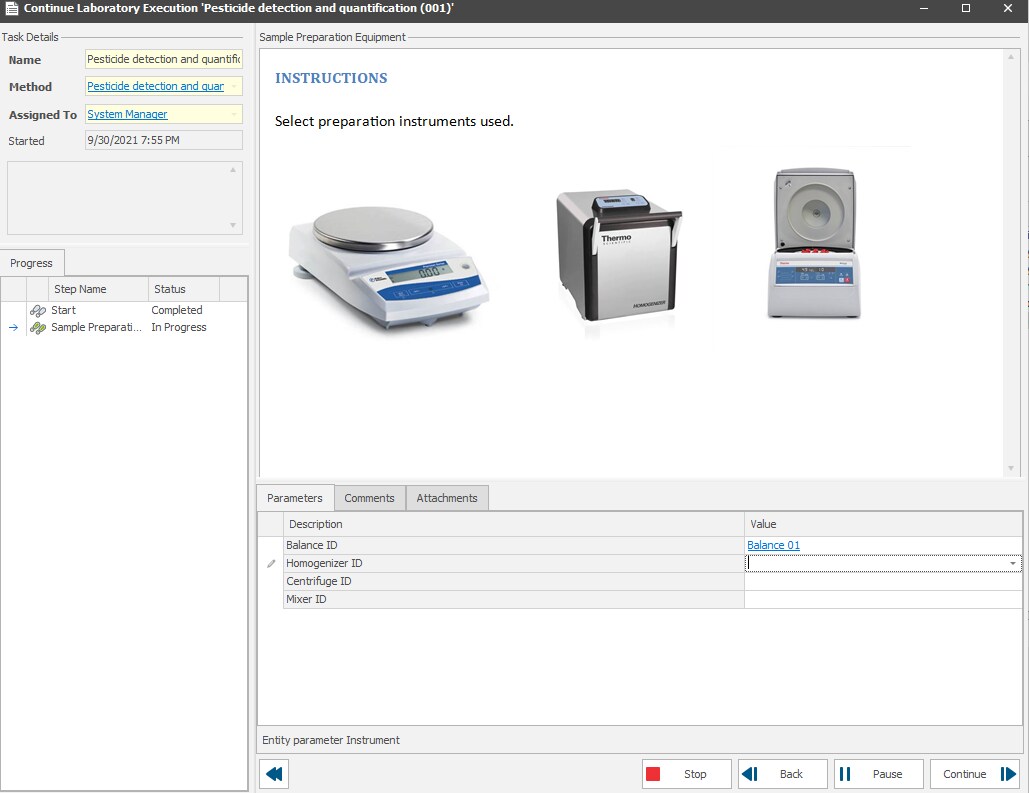The height and width of the screenshot is (793, 1029).
Task: Expand the Assigned To dropdown arrow
Action: [x=235, y=115]
